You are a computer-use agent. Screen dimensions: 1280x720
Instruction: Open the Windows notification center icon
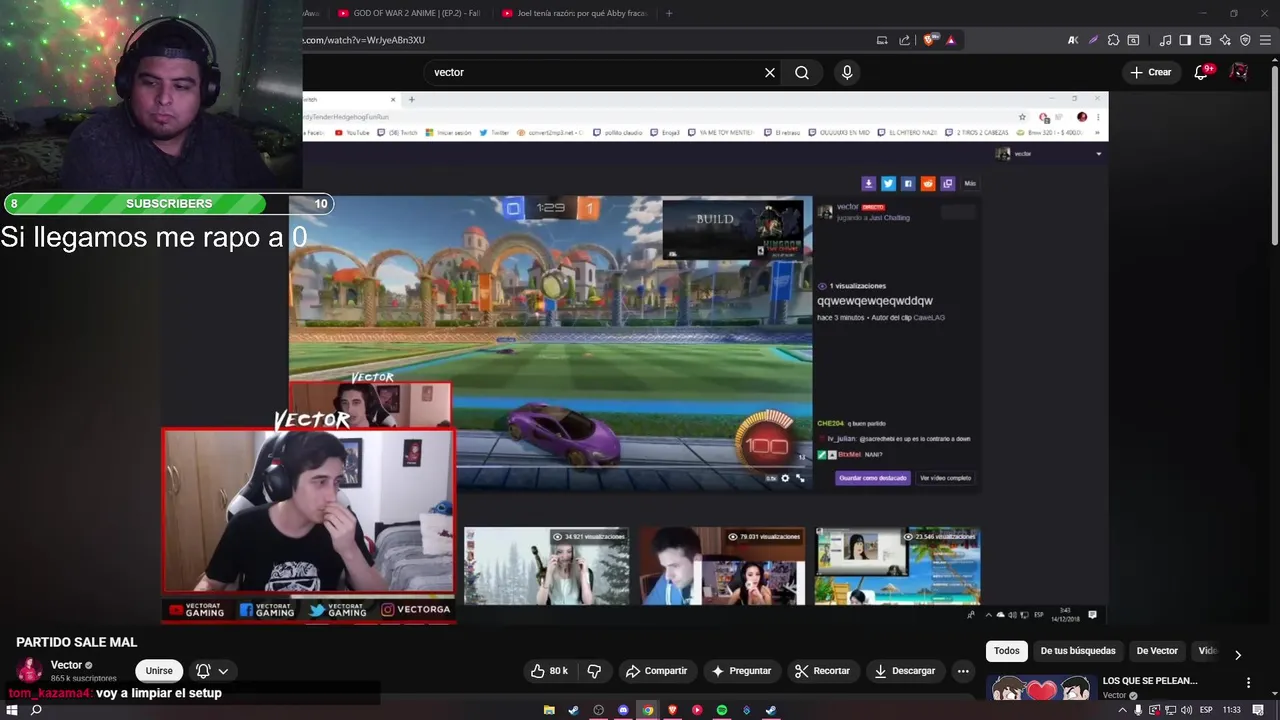[x=1258, y=710]
